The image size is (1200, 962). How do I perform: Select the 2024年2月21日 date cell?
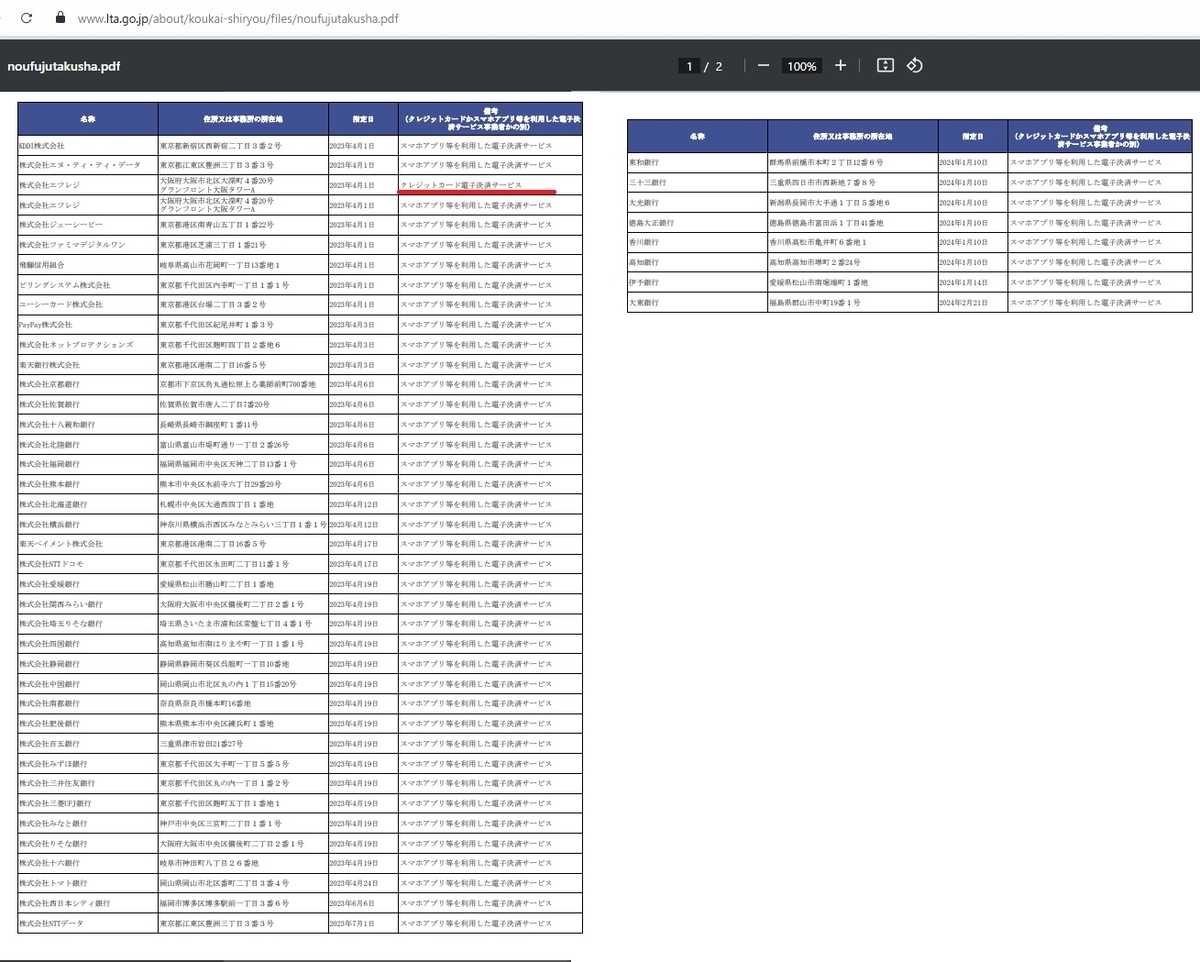(973, 302)
